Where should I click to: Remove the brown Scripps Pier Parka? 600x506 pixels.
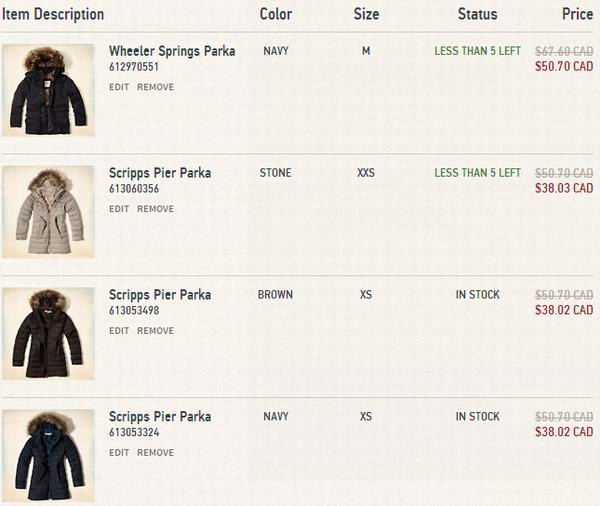pos(155,331)
